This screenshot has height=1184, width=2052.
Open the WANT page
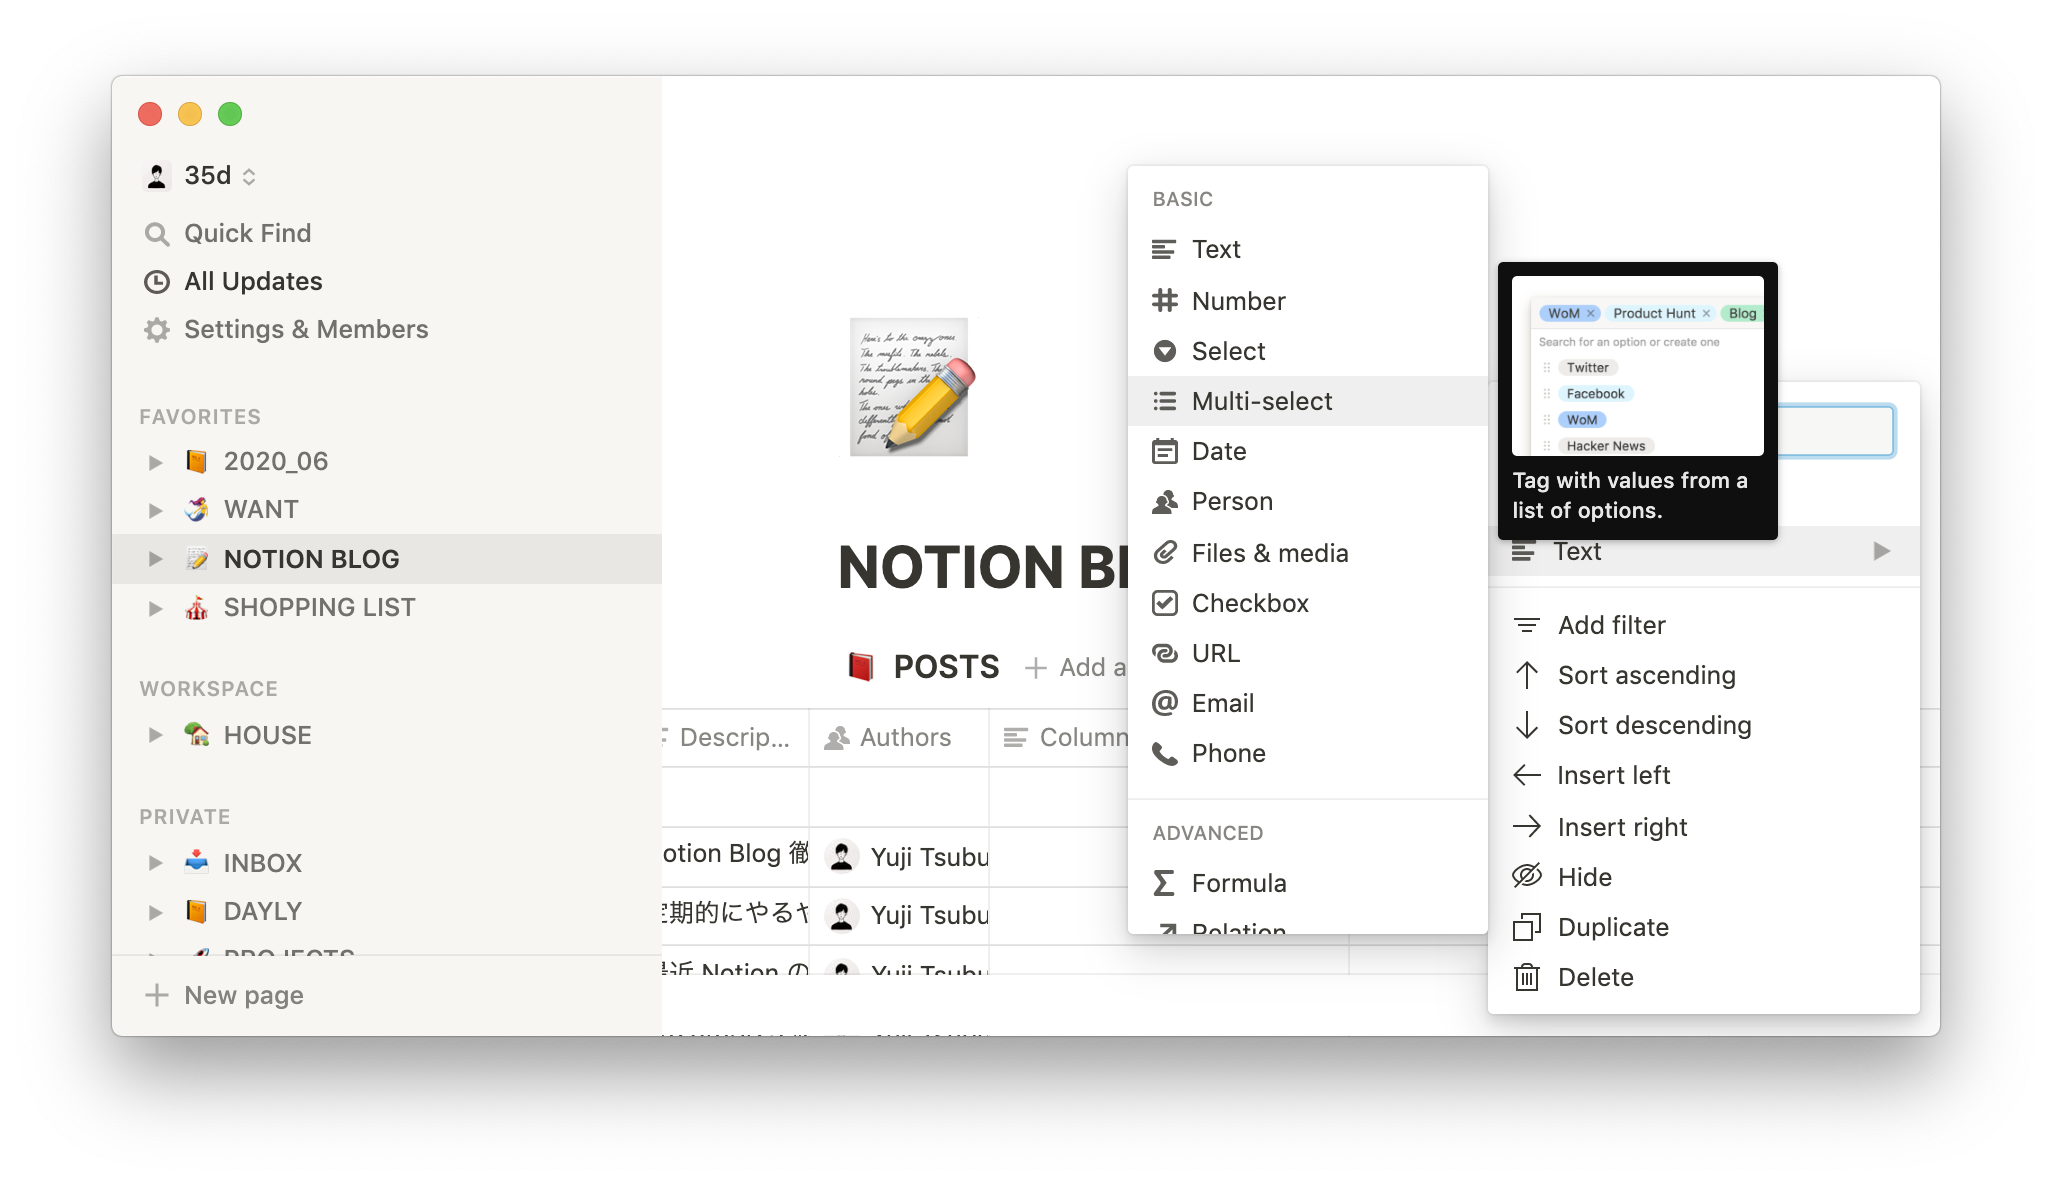pyautogui.click(x=386, y=509)
